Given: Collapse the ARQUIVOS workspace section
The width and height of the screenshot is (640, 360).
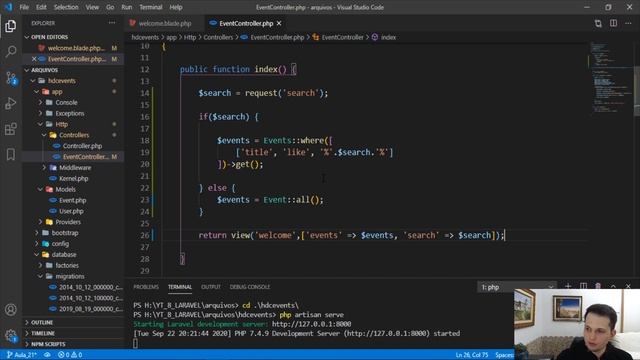Looking at the screenshot, I should [x=27, y=70].
